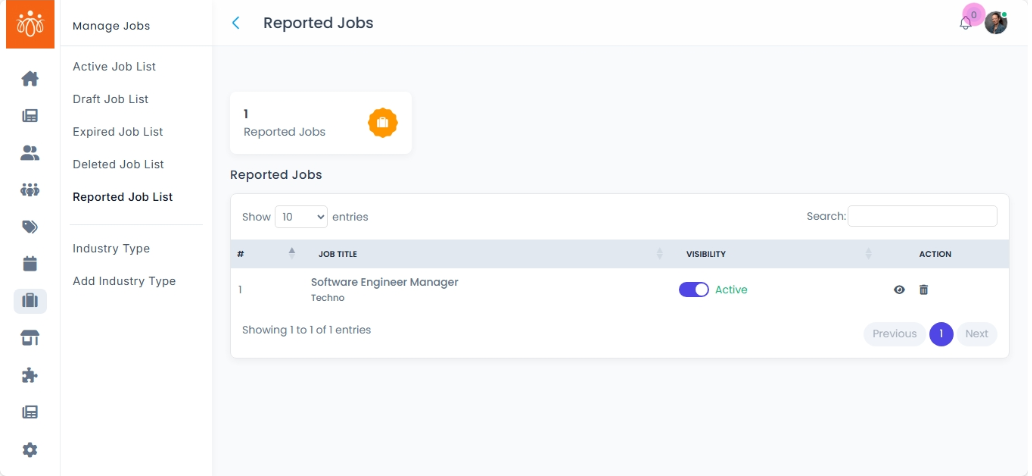Click the home icon in sidebar
The width and height of the screenshot is (1032, 476).
click(x=30, y=78)
